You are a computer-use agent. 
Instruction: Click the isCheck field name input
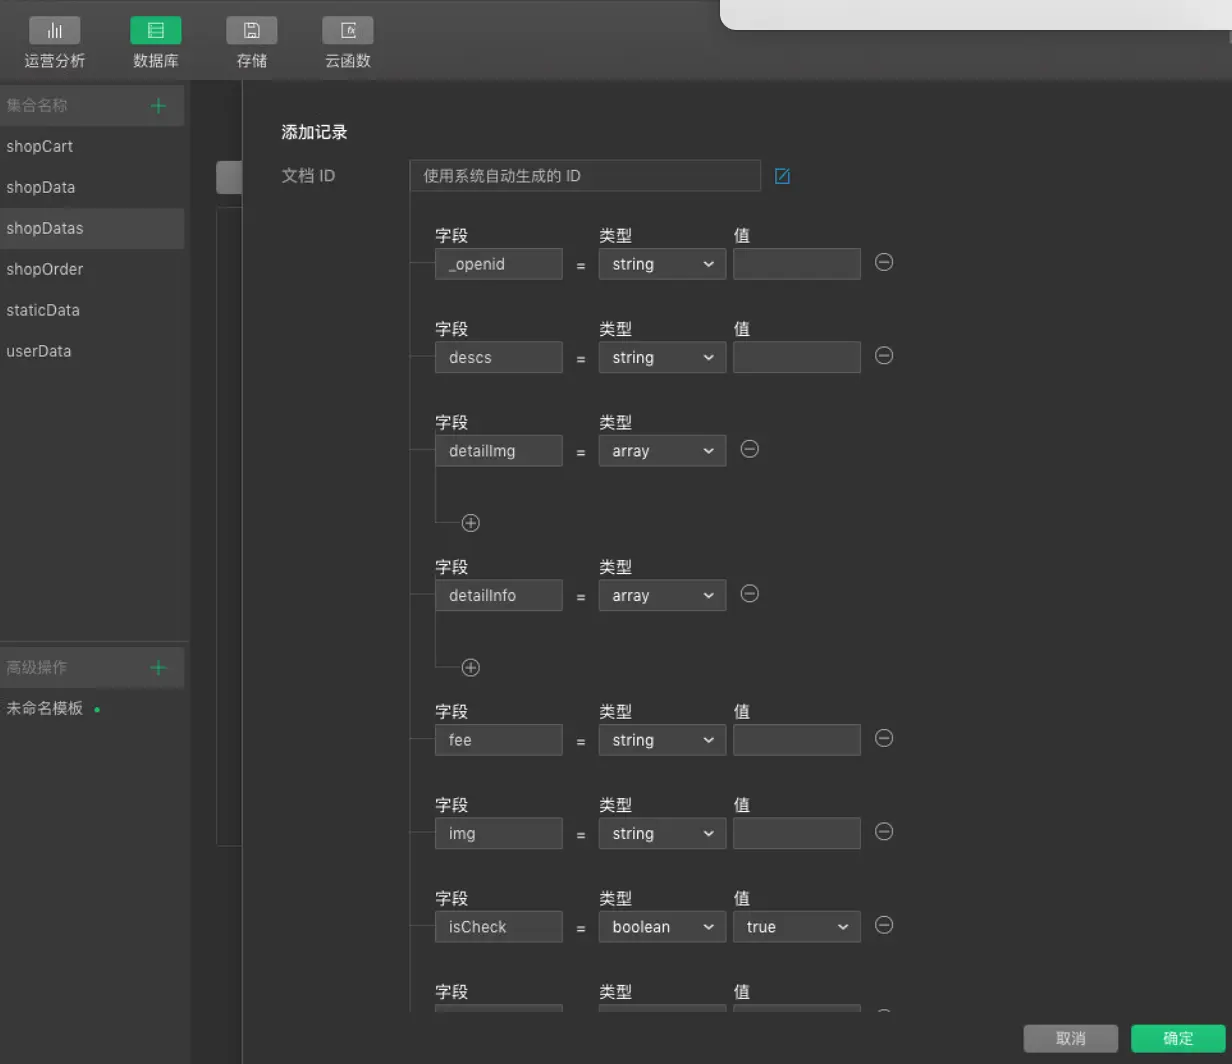[x=499, y=927]
